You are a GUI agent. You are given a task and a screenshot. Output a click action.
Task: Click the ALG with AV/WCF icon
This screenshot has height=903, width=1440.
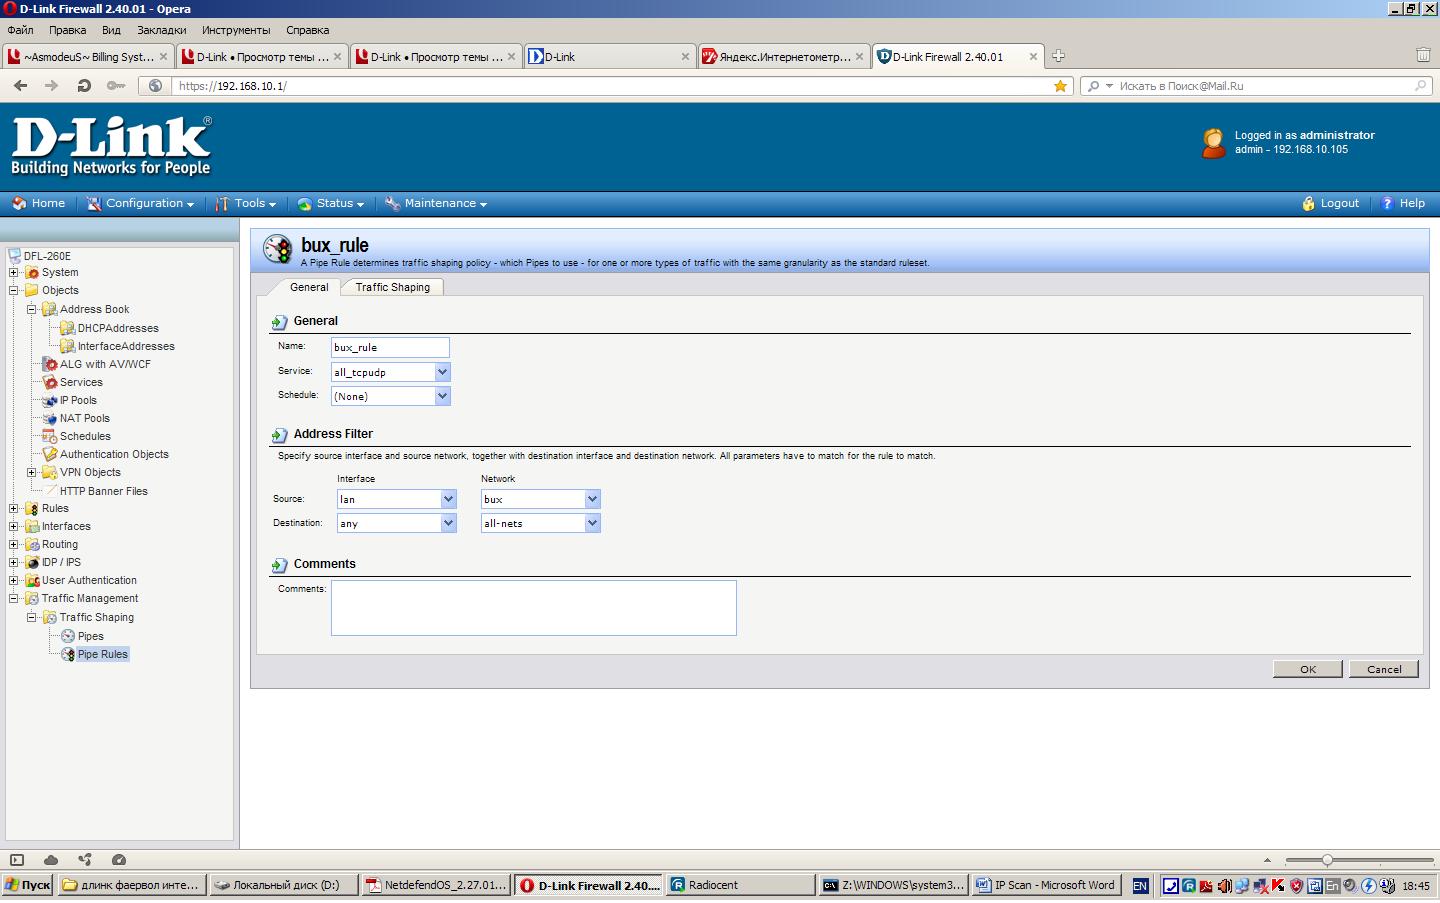[50, 364]
